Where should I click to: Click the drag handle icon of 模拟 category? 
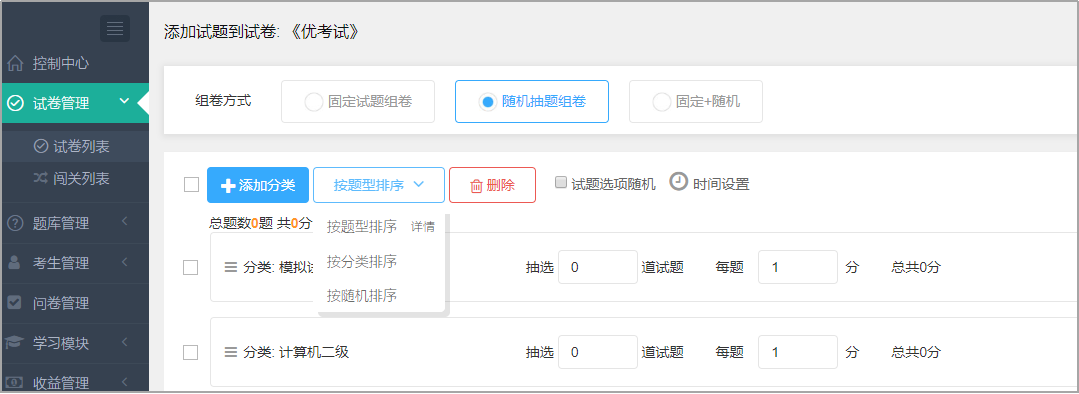[231, 267]
